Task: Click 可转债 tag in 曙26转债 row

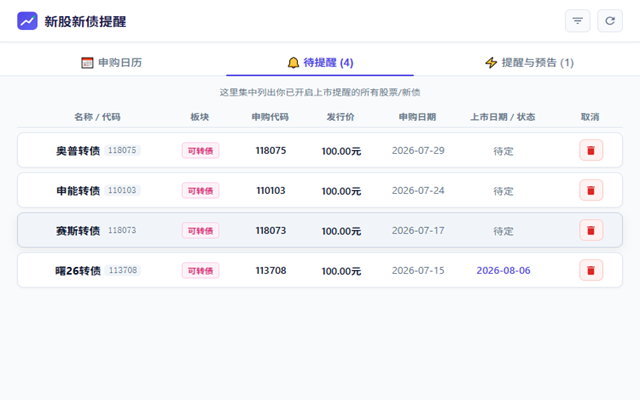Action: point(200,271)
